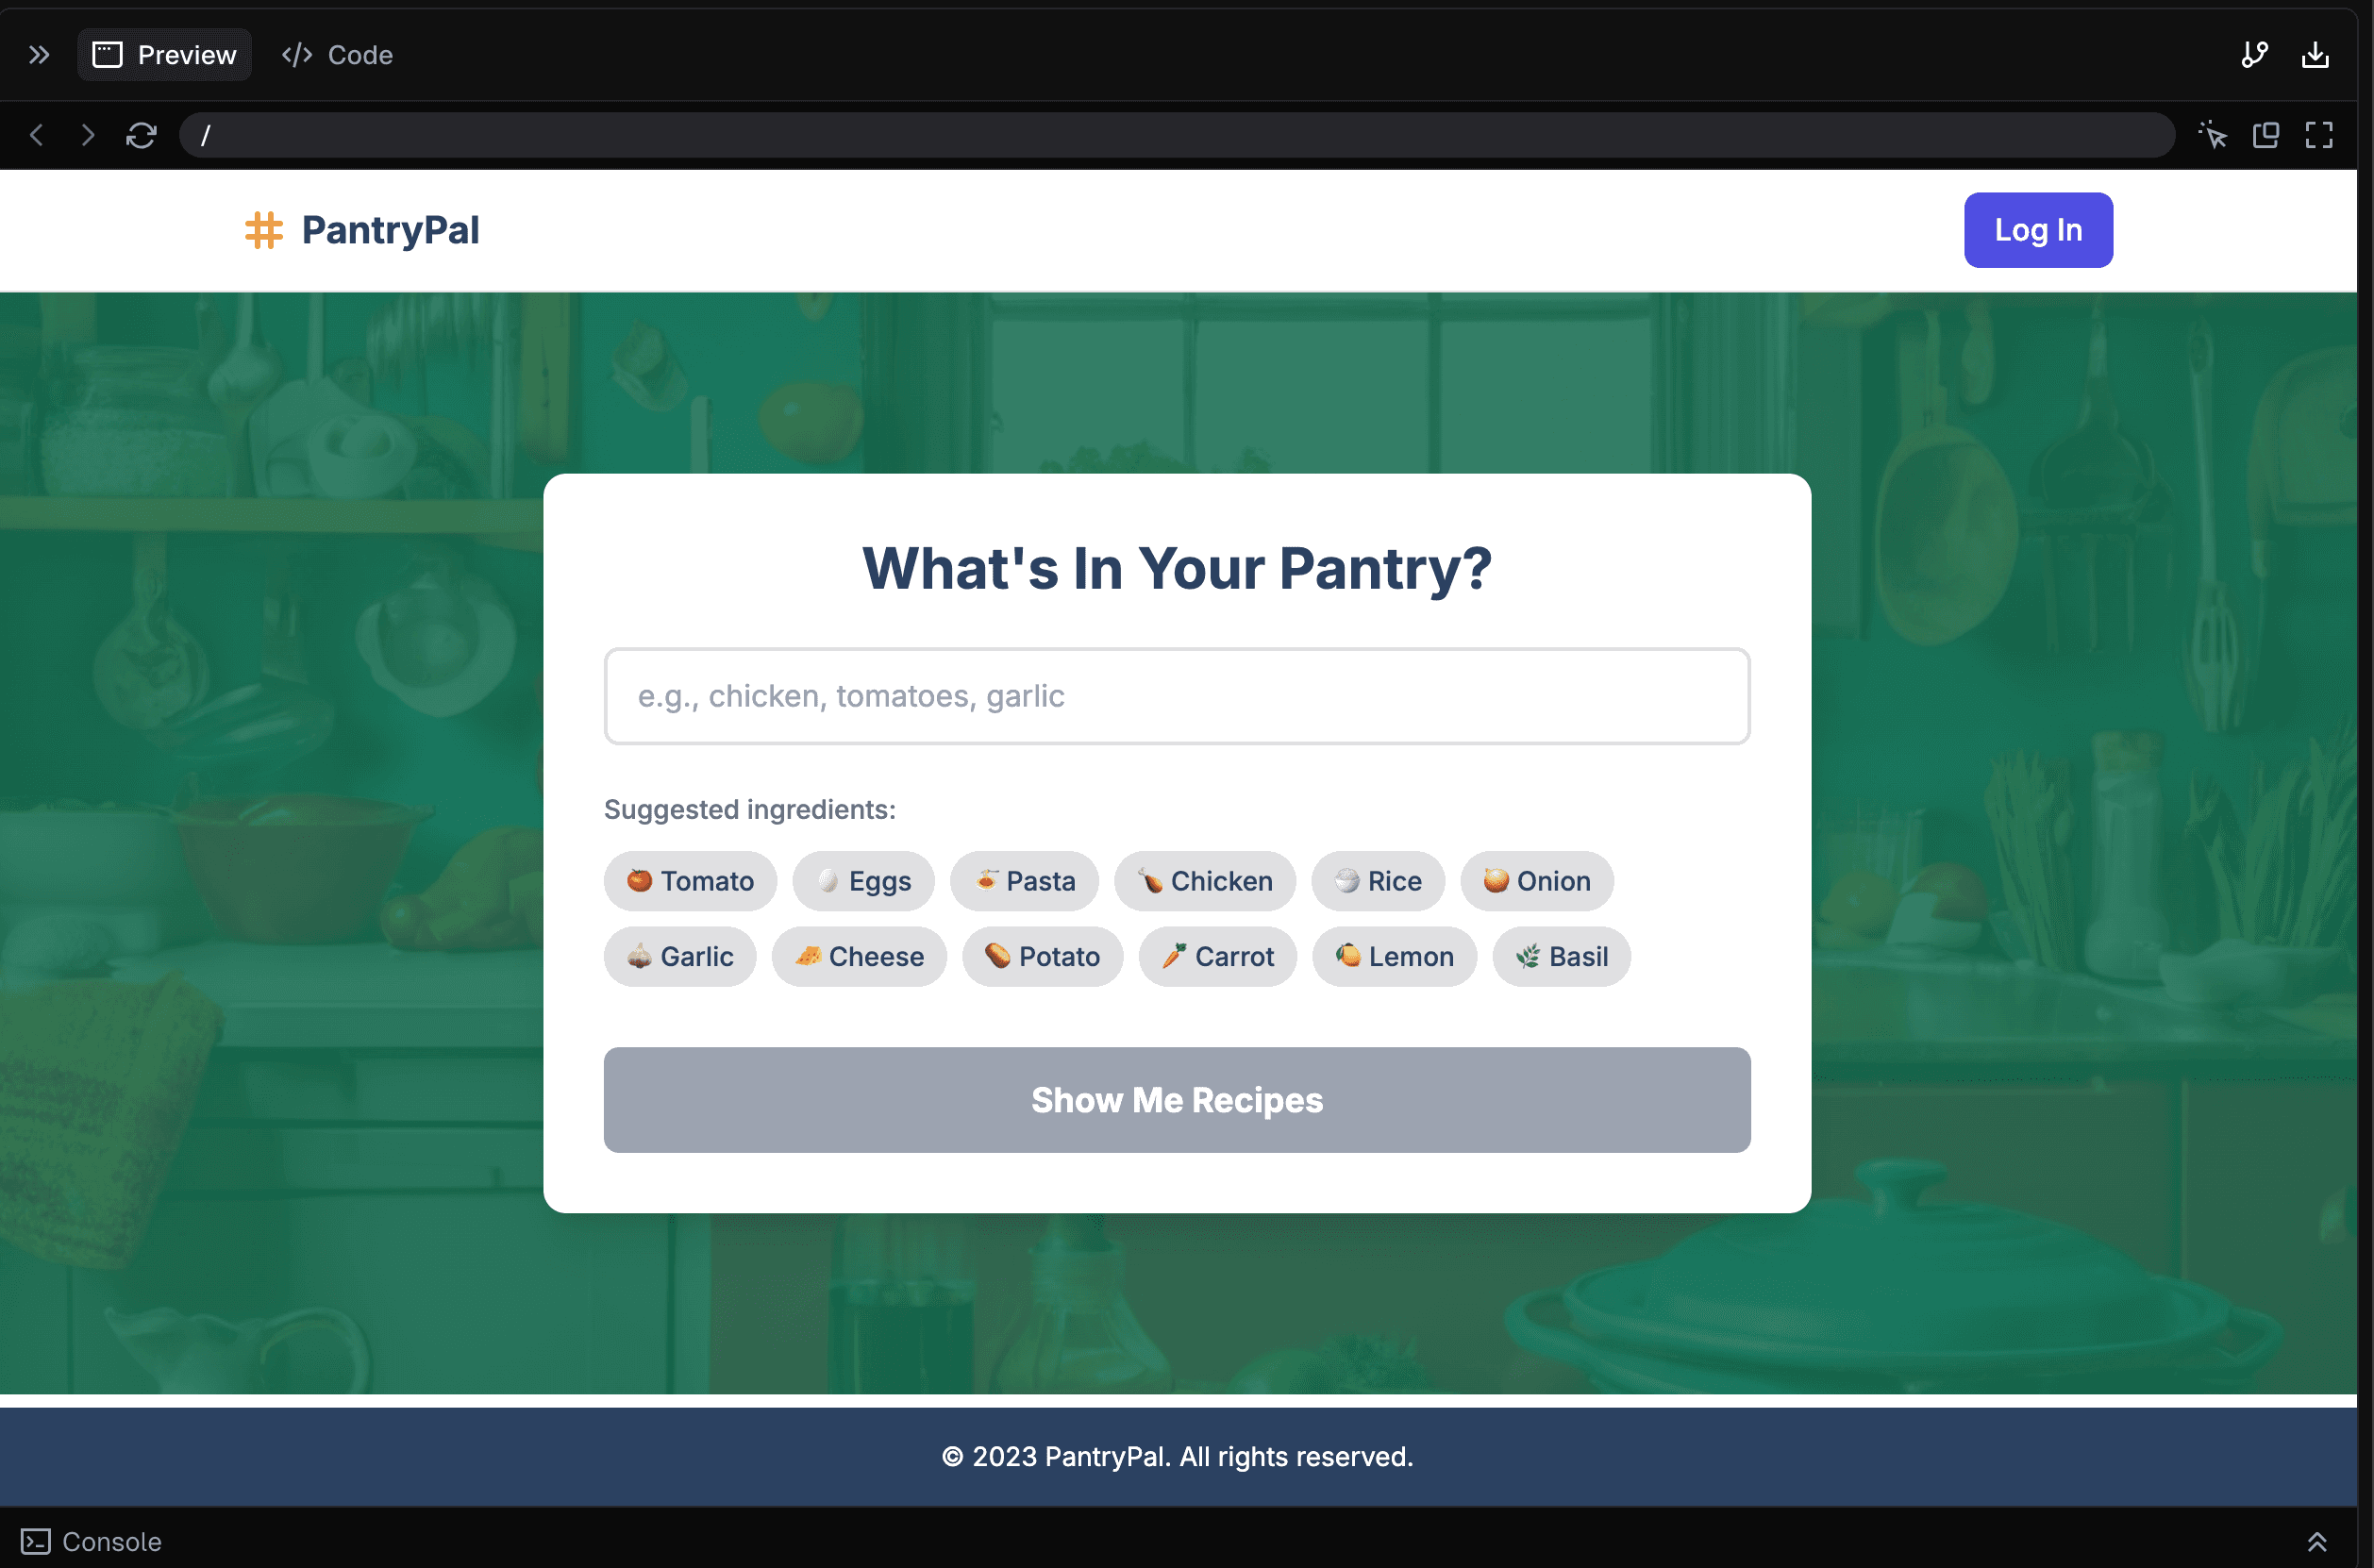The height and width of the screenshot is (1568, 2374).
Task: Click Show Me Recipes button
Action: click(1176, 1099)
